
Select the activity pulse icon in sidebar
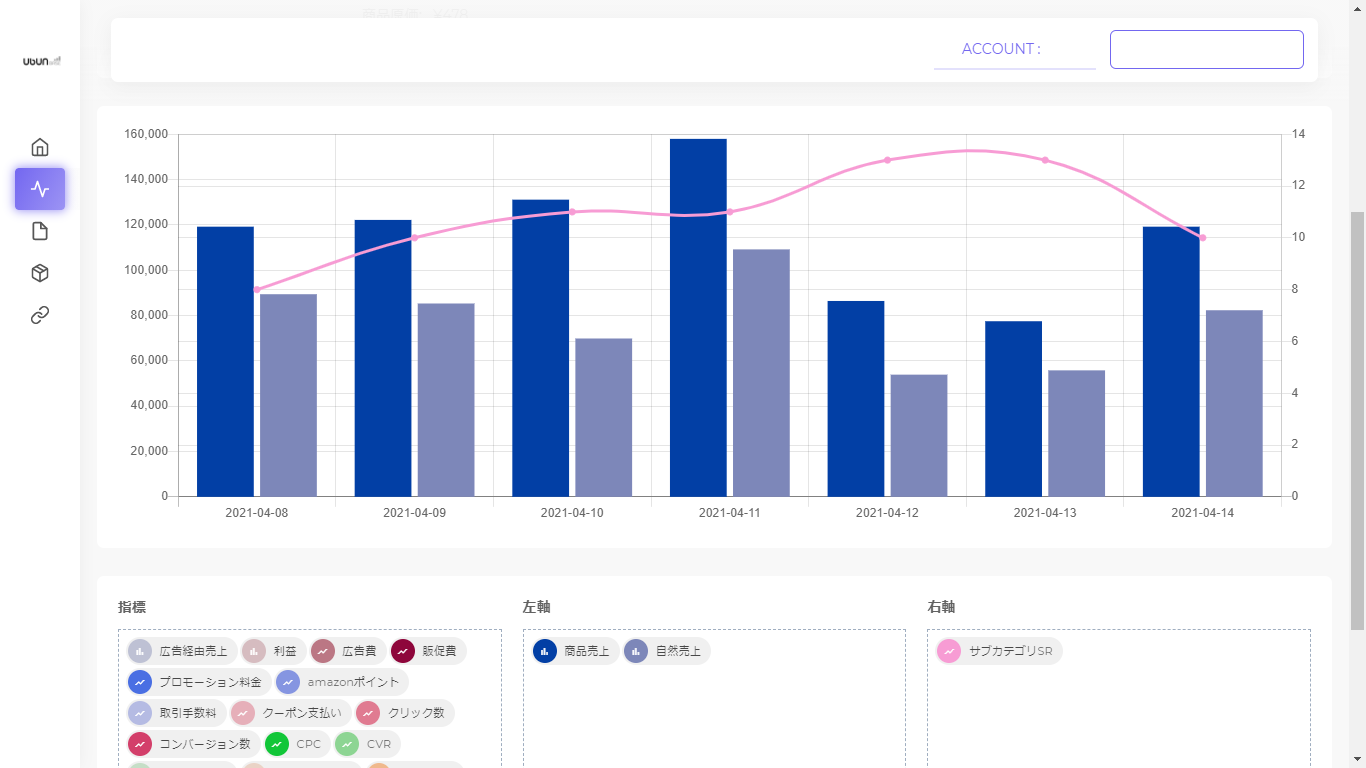[40, 189]
